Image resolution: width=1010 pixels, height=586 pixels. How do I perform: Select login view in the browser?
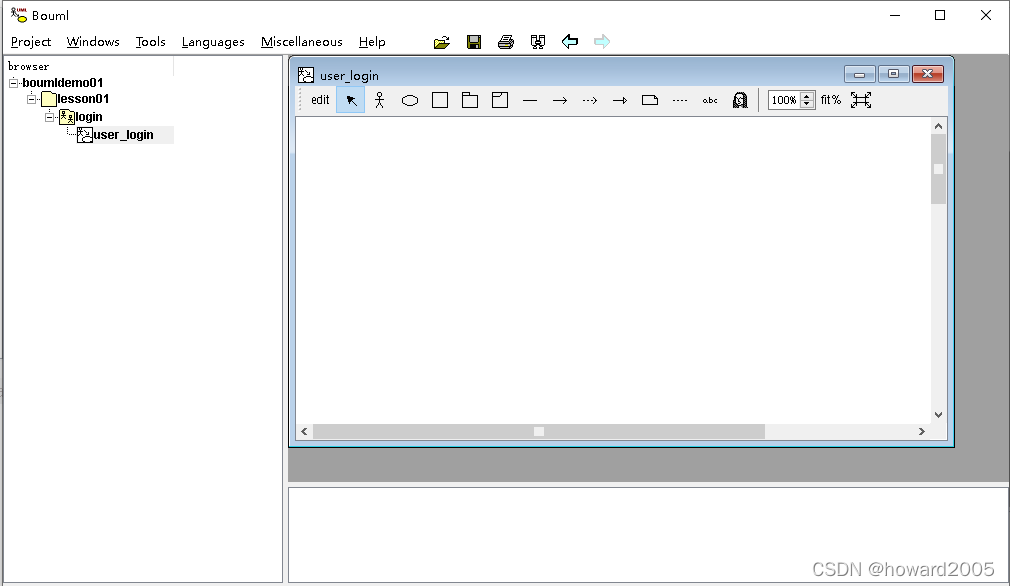tap(89, 117)
